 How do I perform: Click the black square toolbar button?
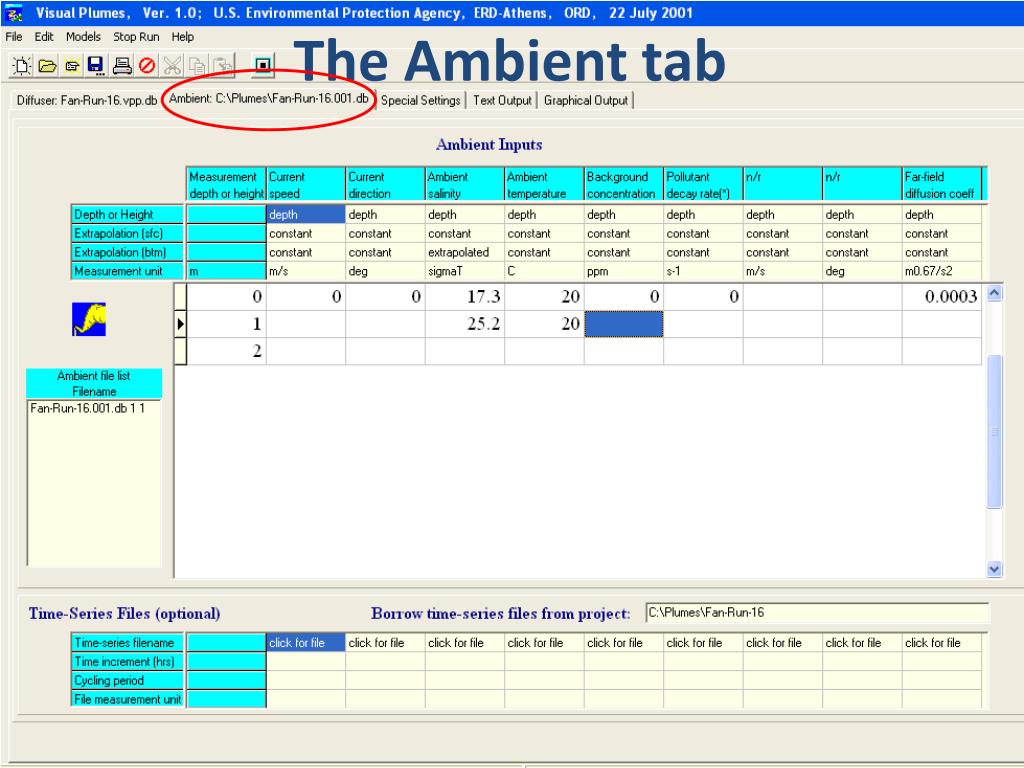[x=263, y=65]
